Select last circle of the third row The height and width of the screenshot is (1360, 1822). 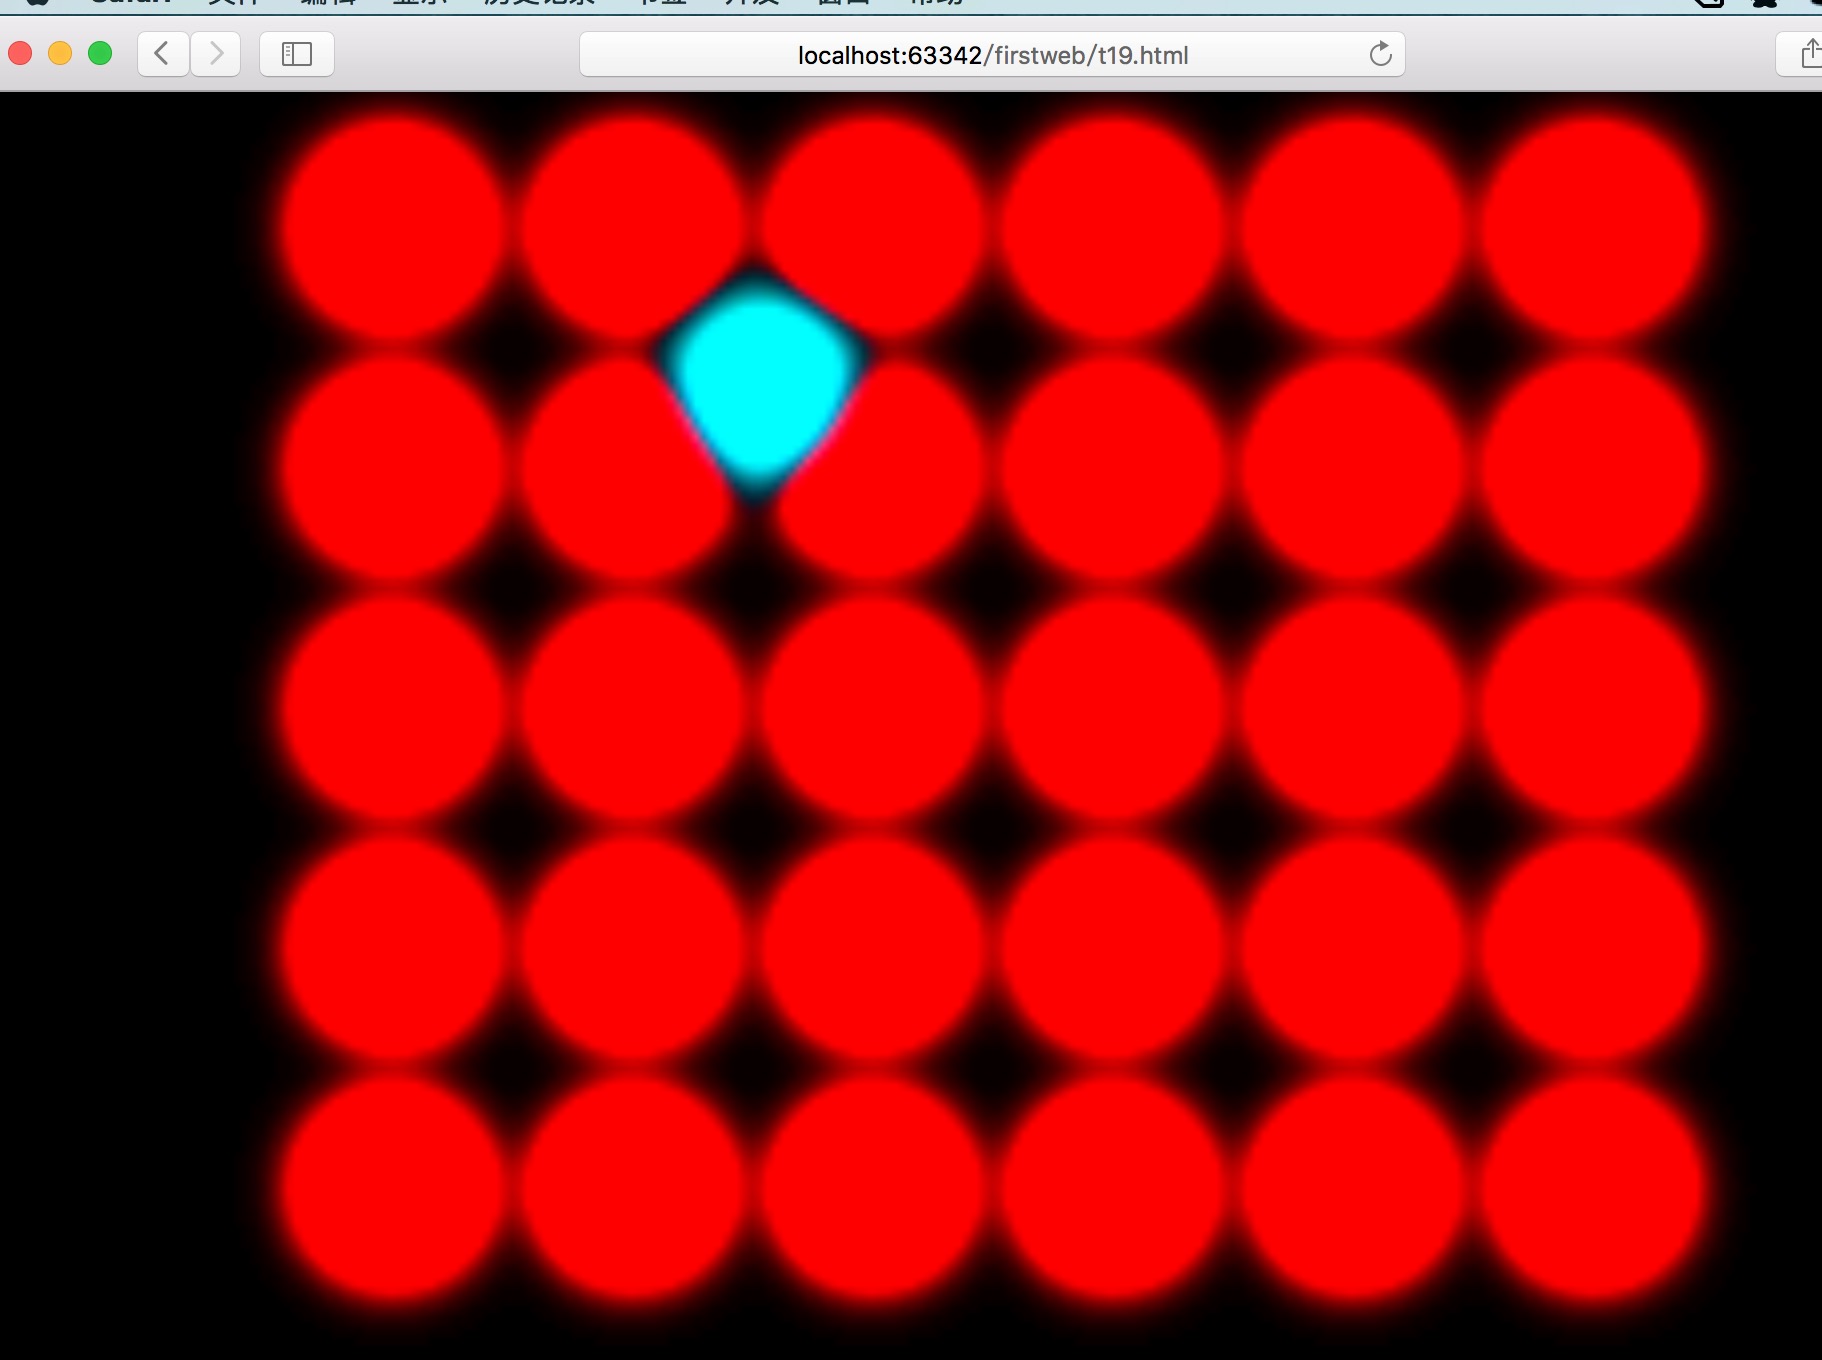[x=1591, y=710]
